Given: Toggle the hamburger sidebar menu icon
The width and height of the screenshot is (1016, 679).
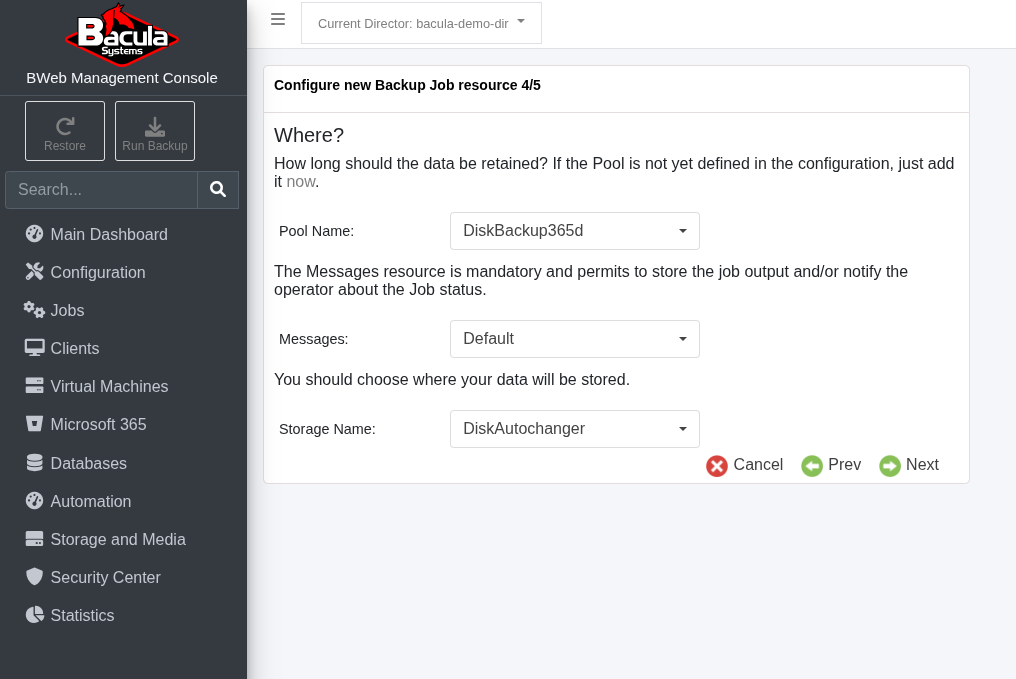Looking at the screenshot, I should click(x=278, y=19).
